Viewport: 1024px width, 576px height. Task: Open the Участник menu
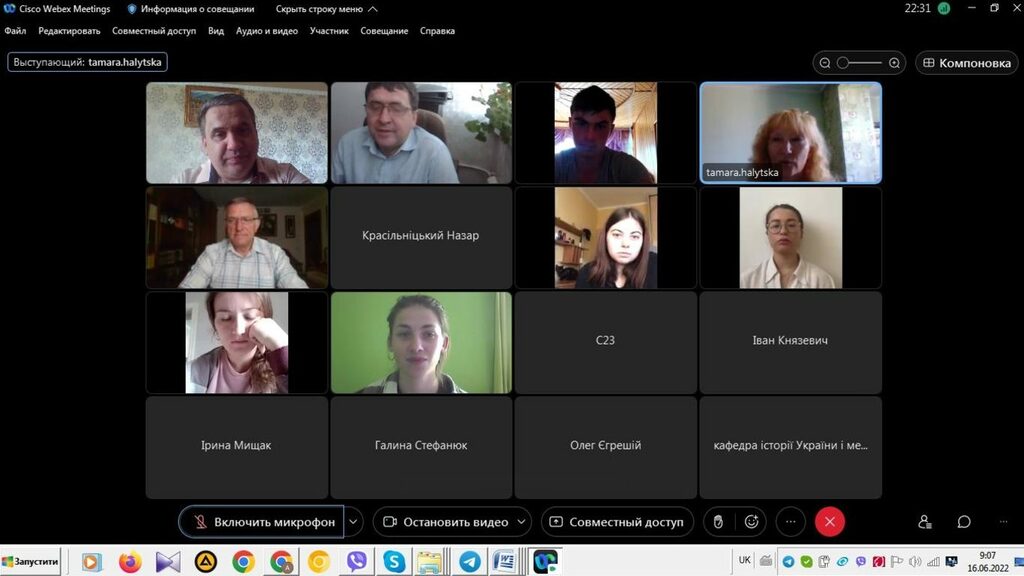pos(329,31)
